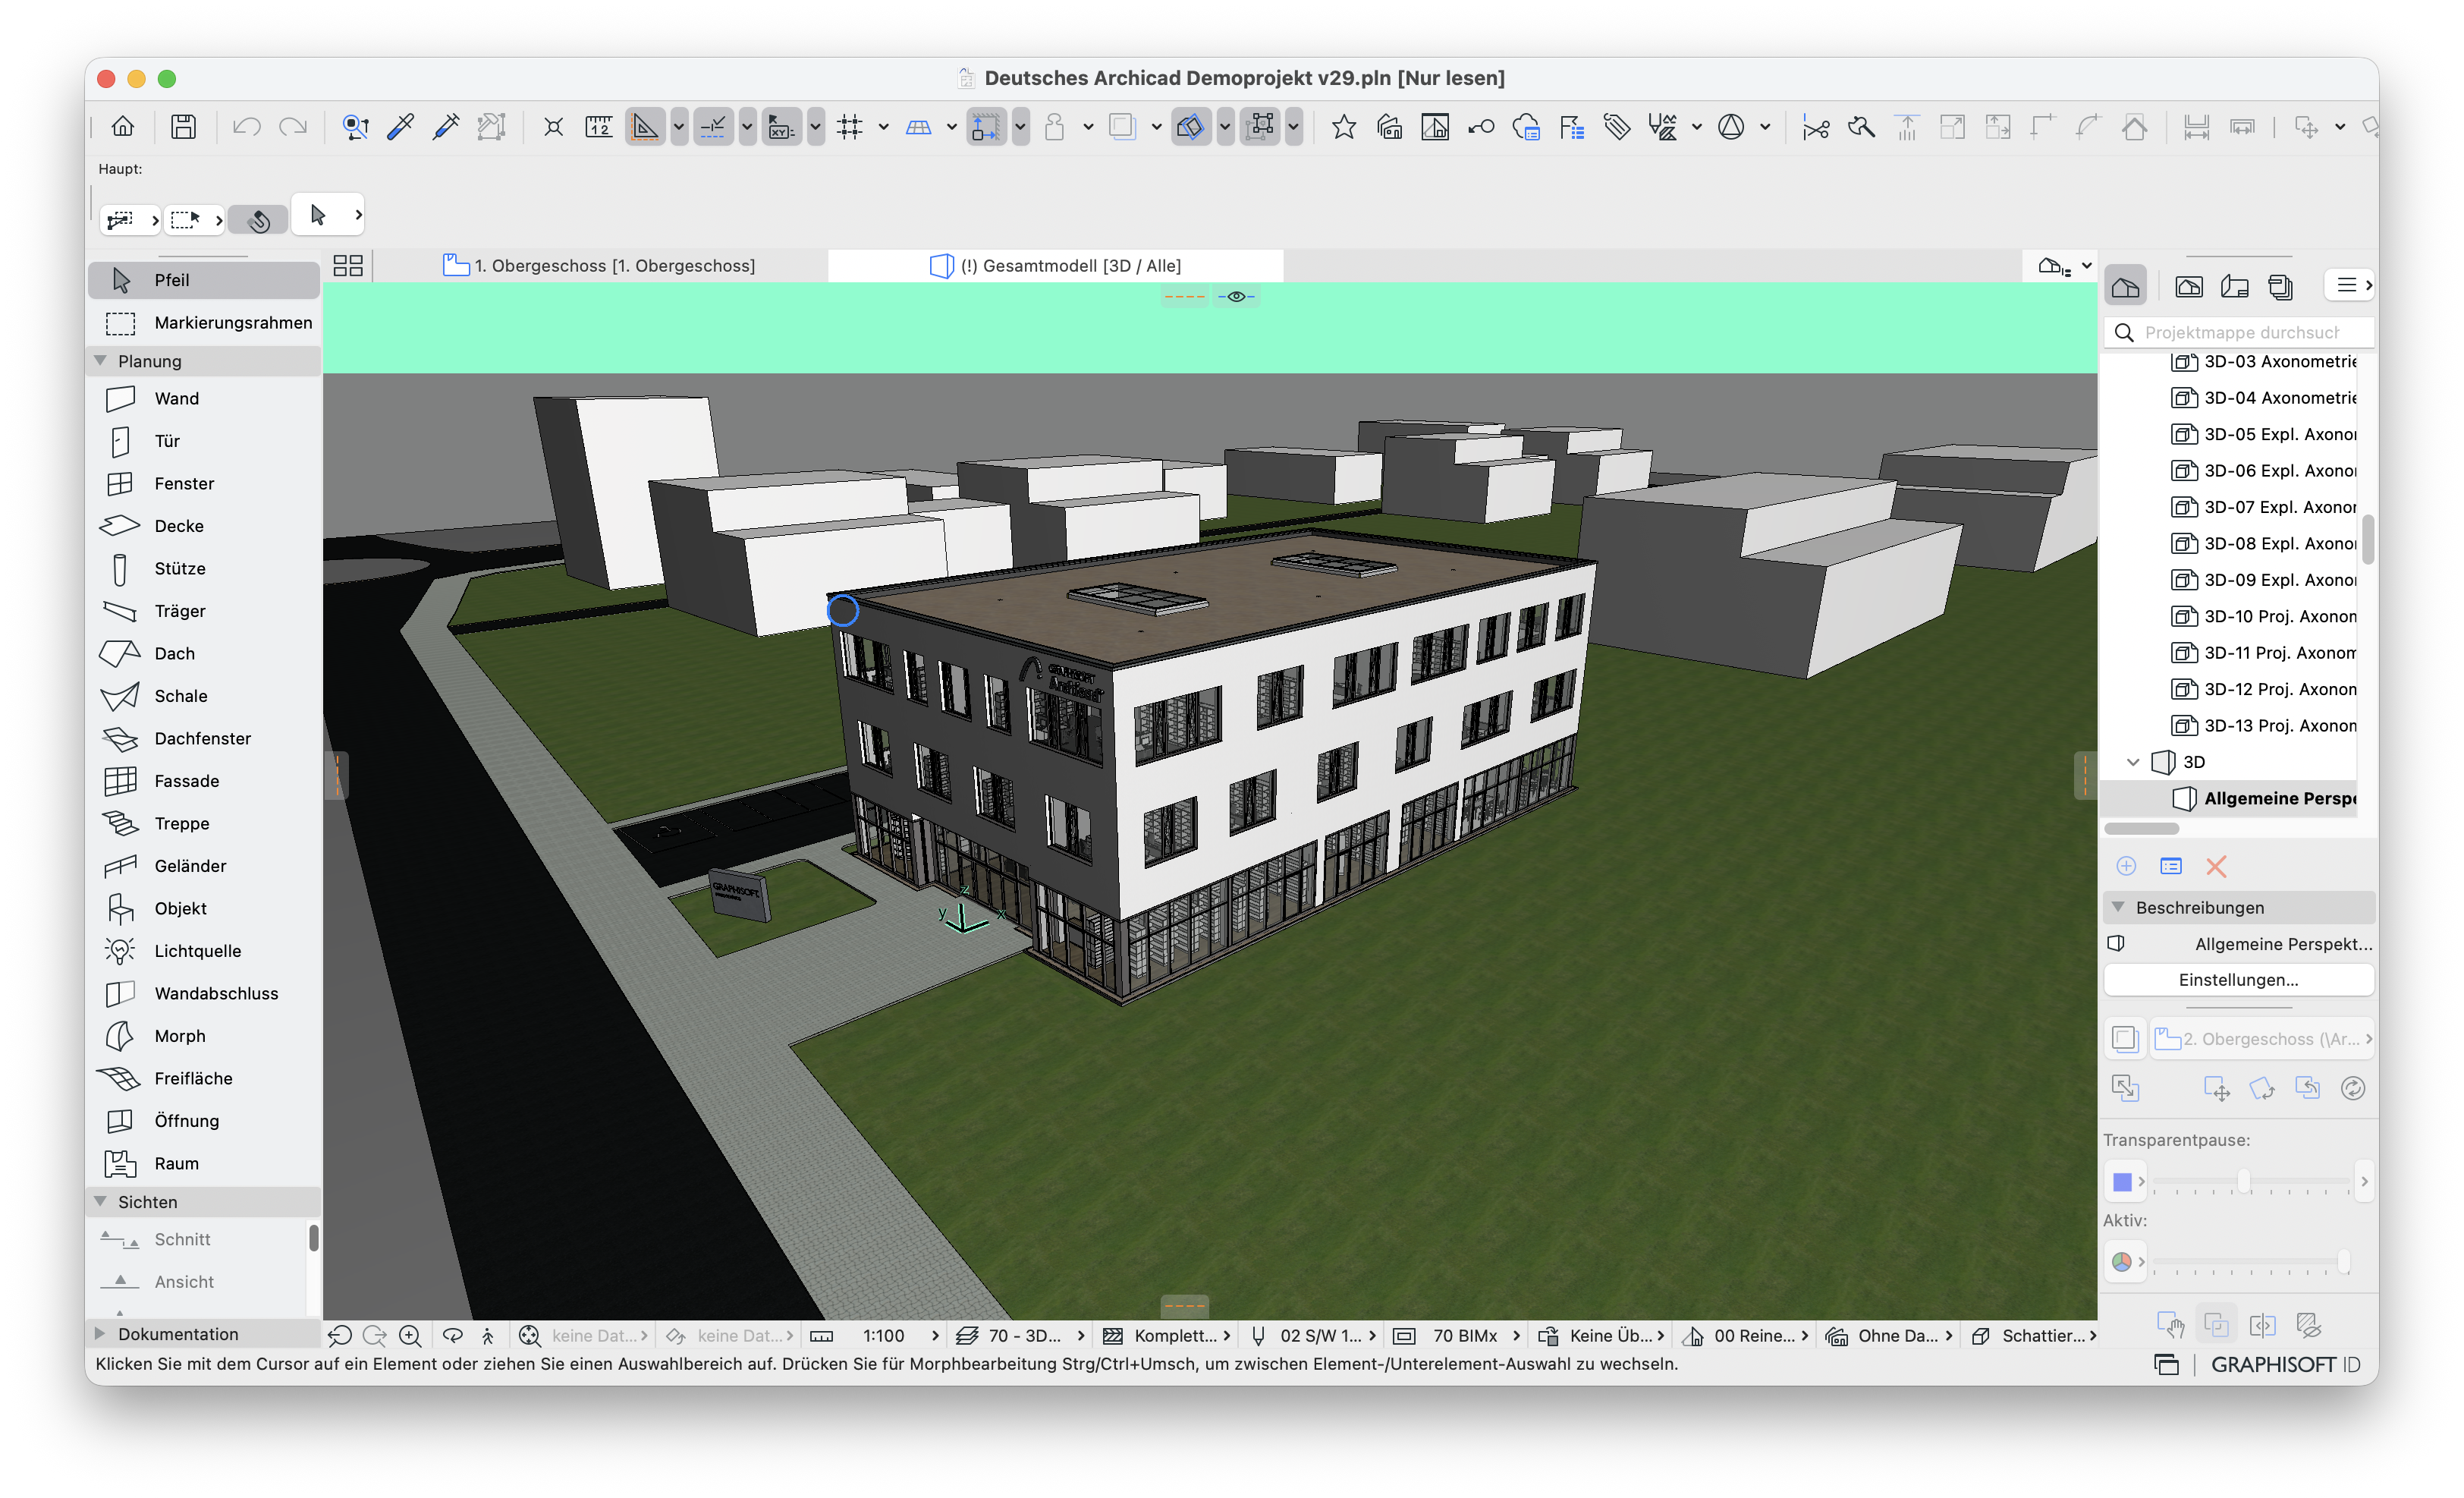Toggle the quick selection button in Haupt bar
Screen dimensions: 2464x1498
click(x=258, y=219)
